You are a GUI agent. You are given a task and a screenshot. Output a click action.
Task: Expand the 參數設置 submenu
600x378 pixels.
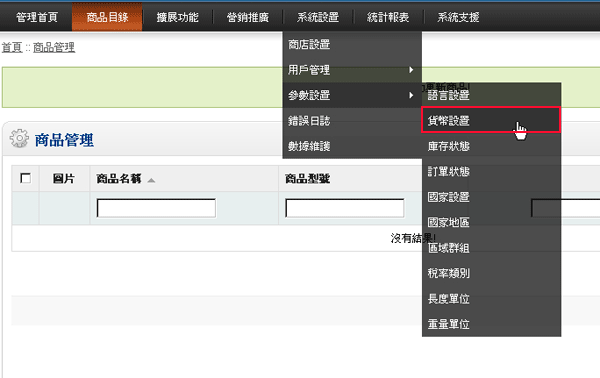point(352,95)
